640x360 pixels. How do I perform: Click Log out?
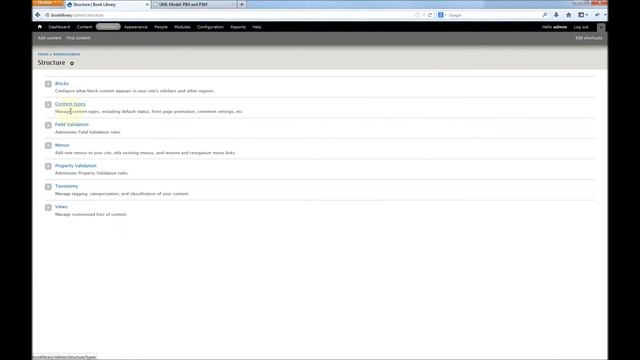pyautogui.click(x=581, y=27)
